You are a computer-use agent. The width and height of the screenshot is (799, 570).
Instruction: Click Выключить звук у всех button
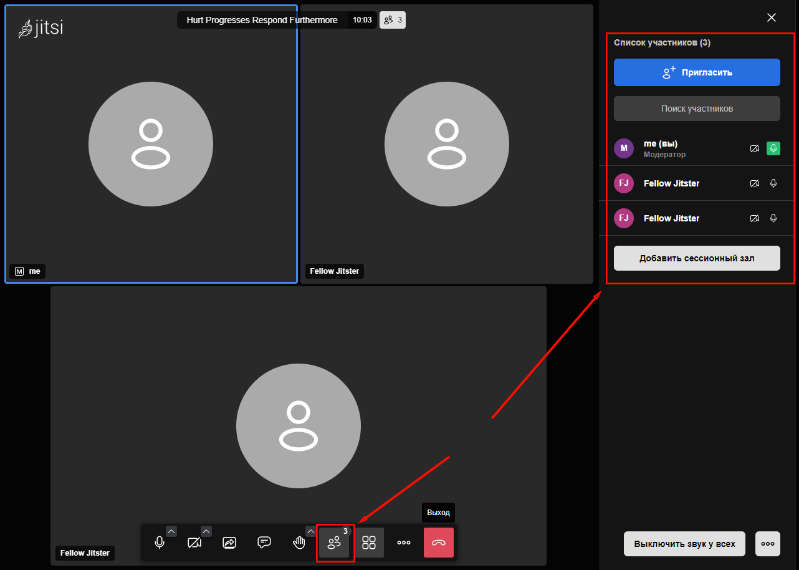pyautogui.click(x=684, y=544)
